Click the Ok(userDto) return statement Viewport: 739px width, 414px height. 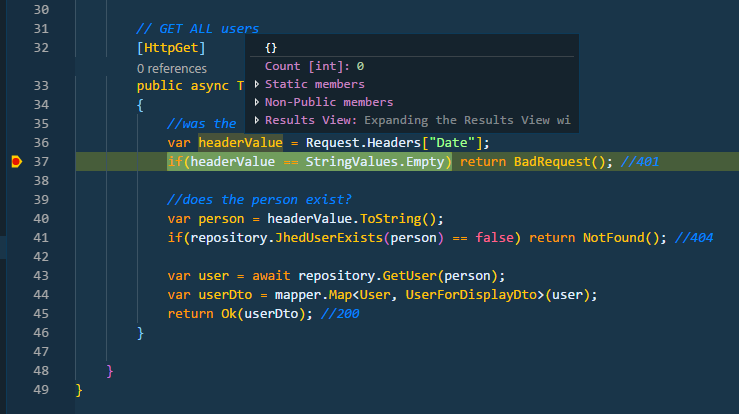pyautogui.click(x=237, y=314)
